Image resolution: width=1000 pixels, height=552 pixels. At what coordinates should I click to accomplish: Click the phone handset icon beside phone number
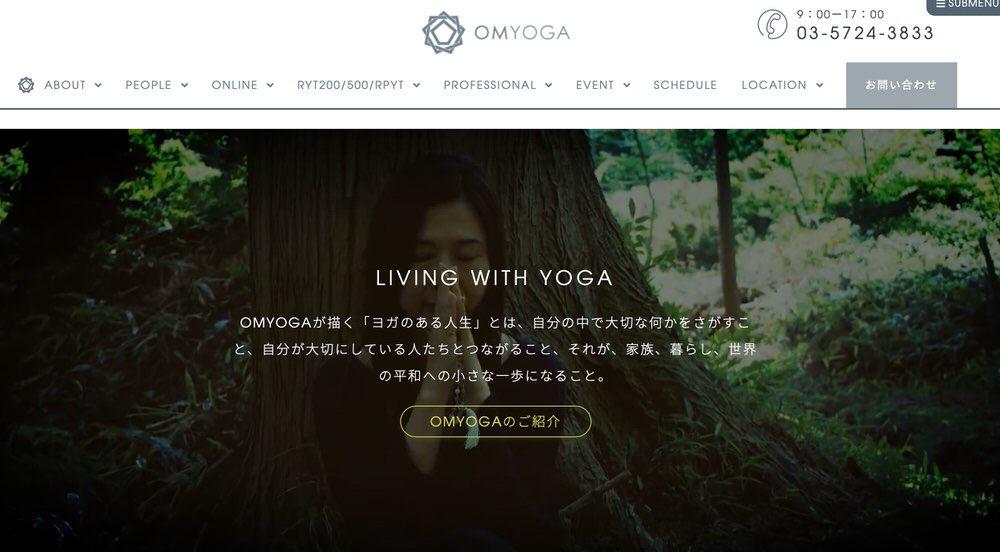(x=772, y=25)
